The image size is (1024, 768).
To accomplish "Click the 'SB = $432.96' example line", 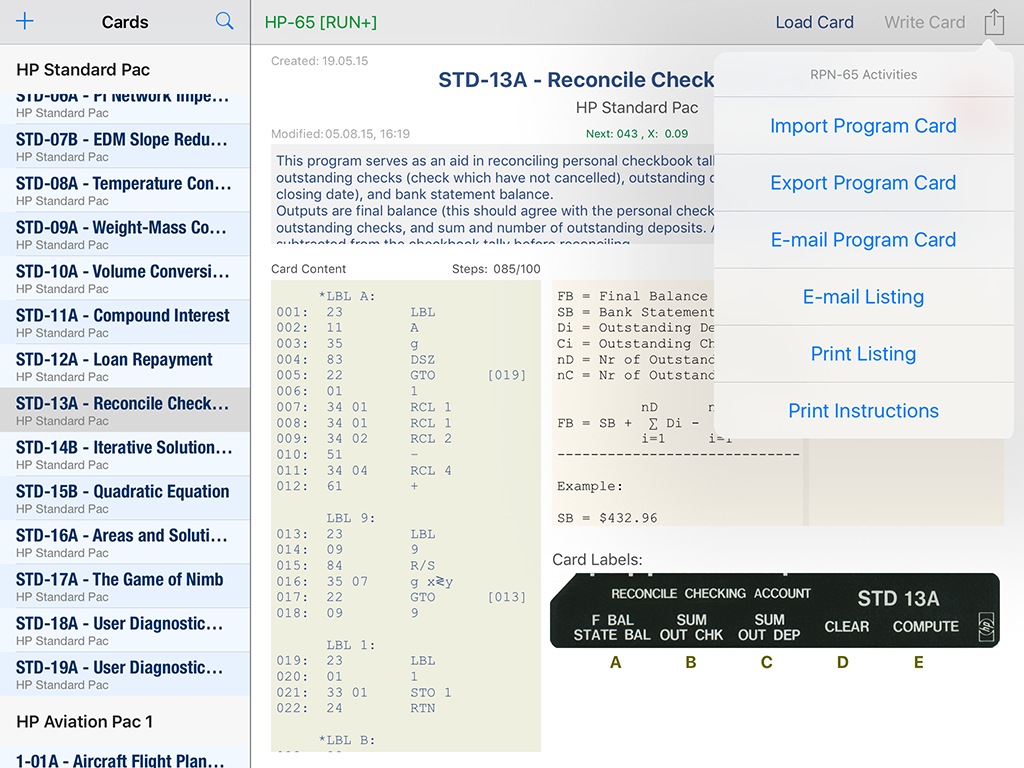I will tap(607, 518).
